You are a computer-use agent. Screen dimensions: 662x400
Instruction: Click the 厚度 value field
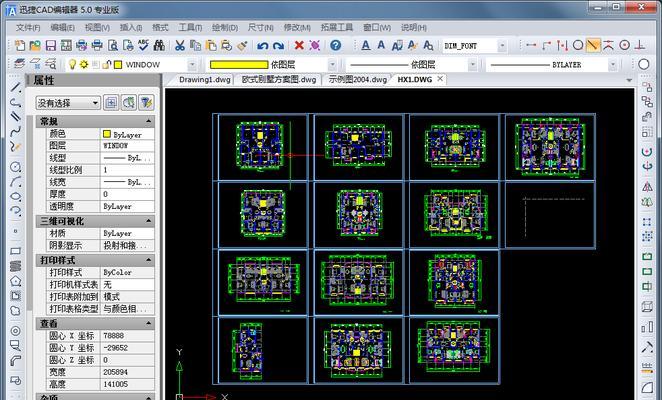coord(128,194)
